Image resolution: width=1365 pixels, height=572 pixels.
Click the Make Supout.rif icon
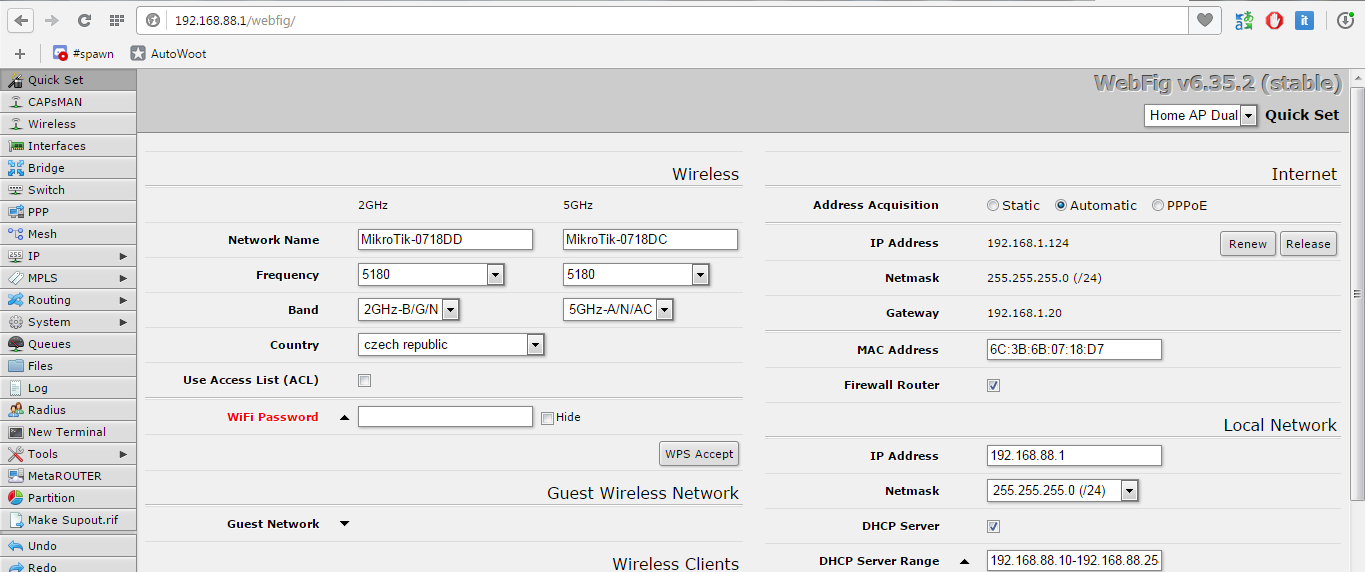(x=15, y=520)
